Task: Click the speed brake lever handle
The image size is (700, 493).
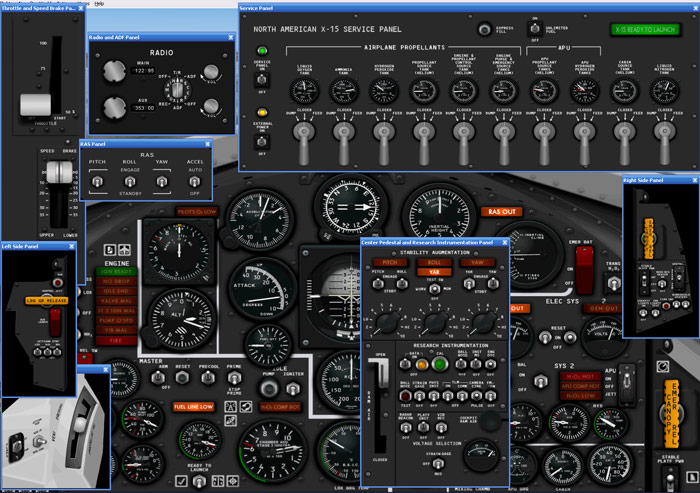Action: pos(59,173)
